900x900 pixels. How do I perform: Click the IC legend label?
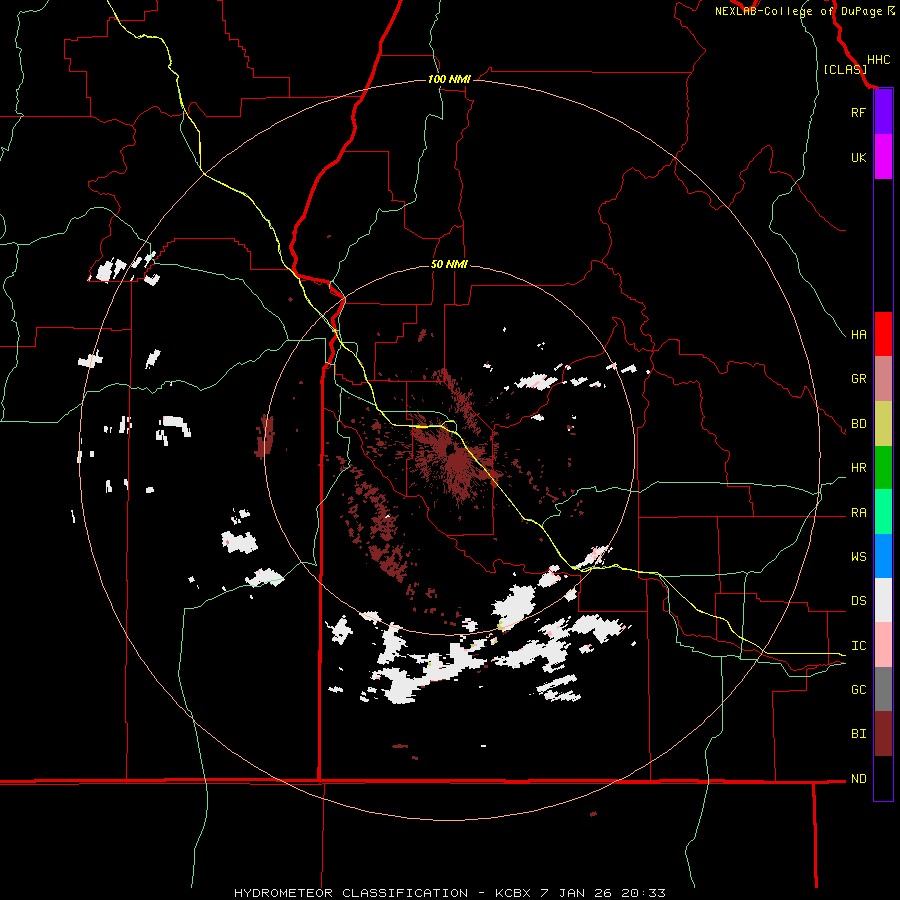[x=858, y=646]
